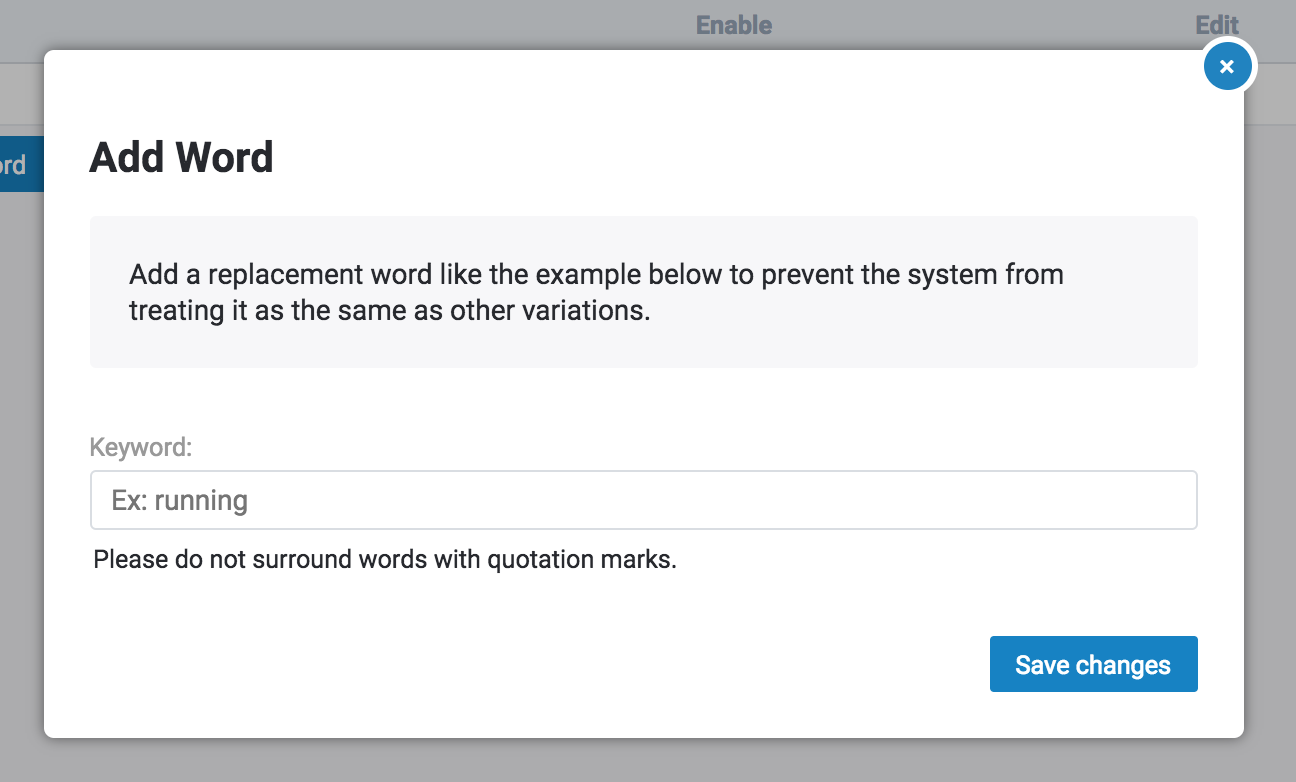Select the Enable column header
This screenshot has height=782, width=1296.
click(x=734, y=25)
